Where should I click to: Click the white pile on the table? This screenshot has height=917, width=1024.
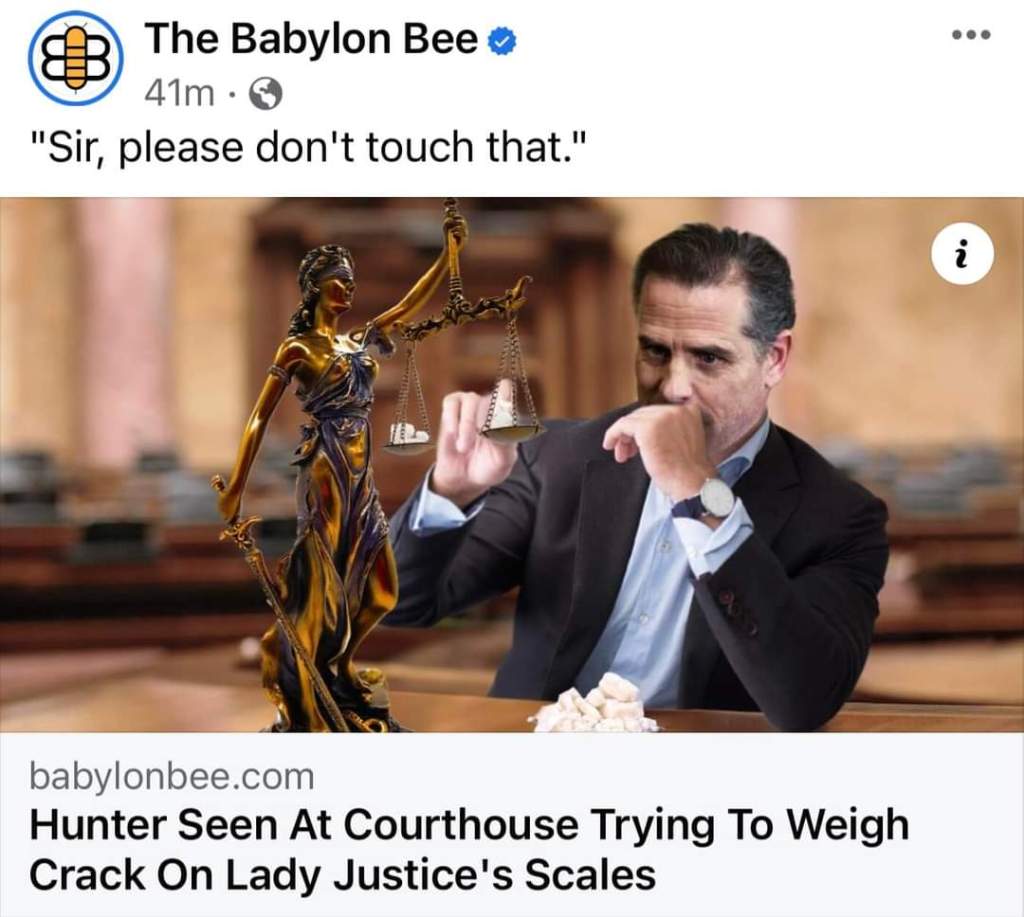tap(594, 704)
